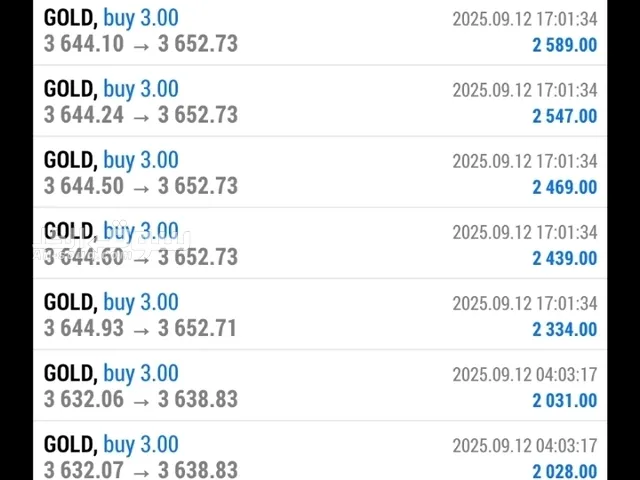Image resolution: width=640 pixels, height=480 pixels.
Task: Tap the 2 469.00 profit figure
Action: 564,187
